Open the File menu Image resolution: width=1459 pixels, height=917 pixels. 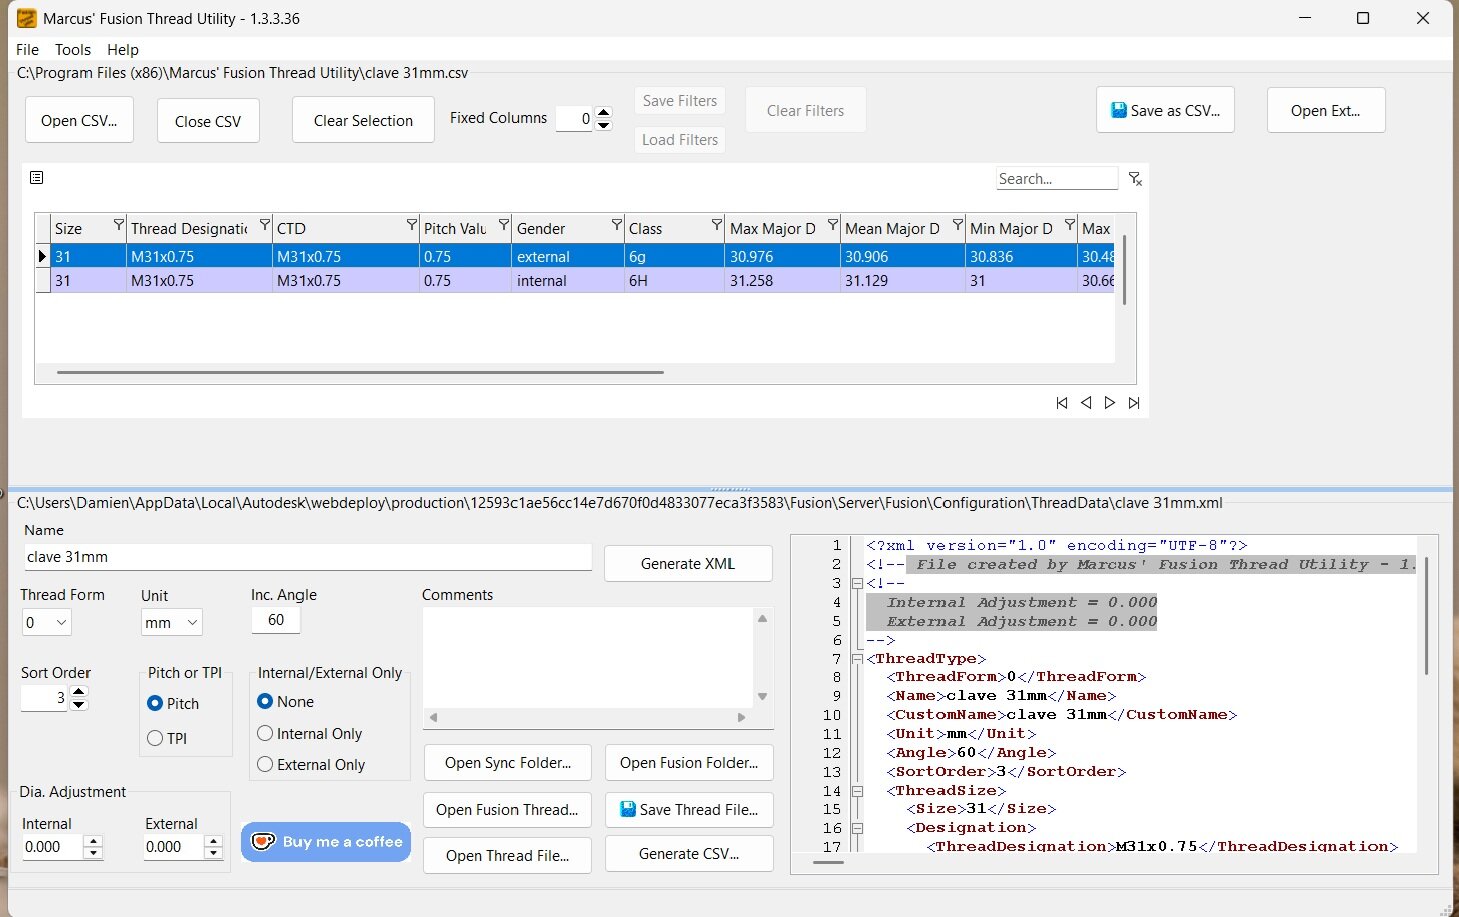28,49
